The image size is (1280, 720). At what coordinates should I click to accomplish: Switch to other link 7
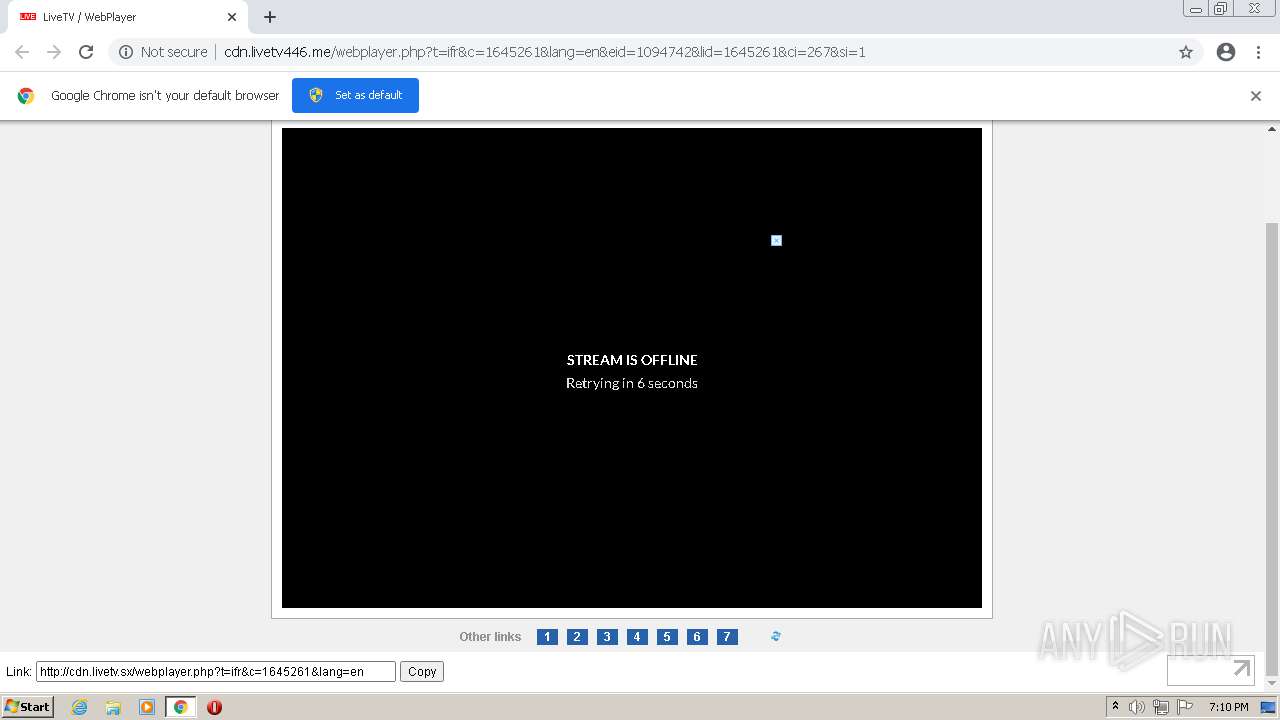[727, 637]
